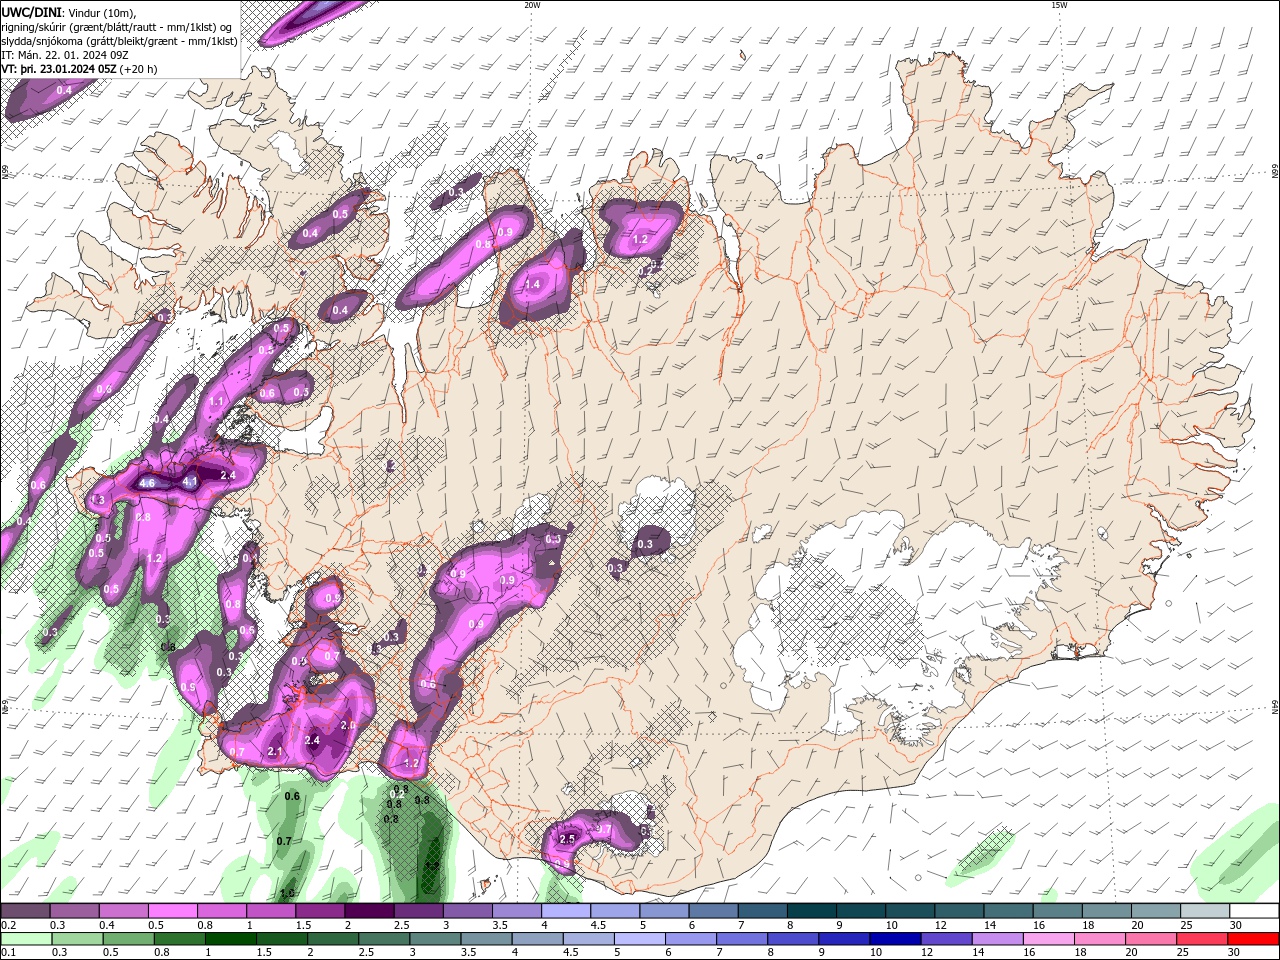Click the deep blue 10–12 rain legend swatch
This screenshot has width=1280, height=960.
[x=894, y=939]
